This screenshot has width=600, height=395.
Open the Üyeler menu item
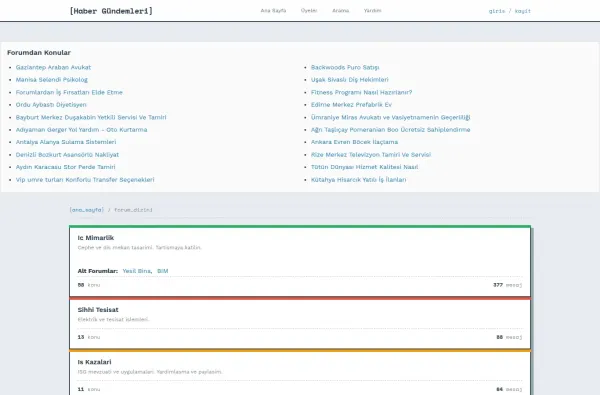coord(309,11)
